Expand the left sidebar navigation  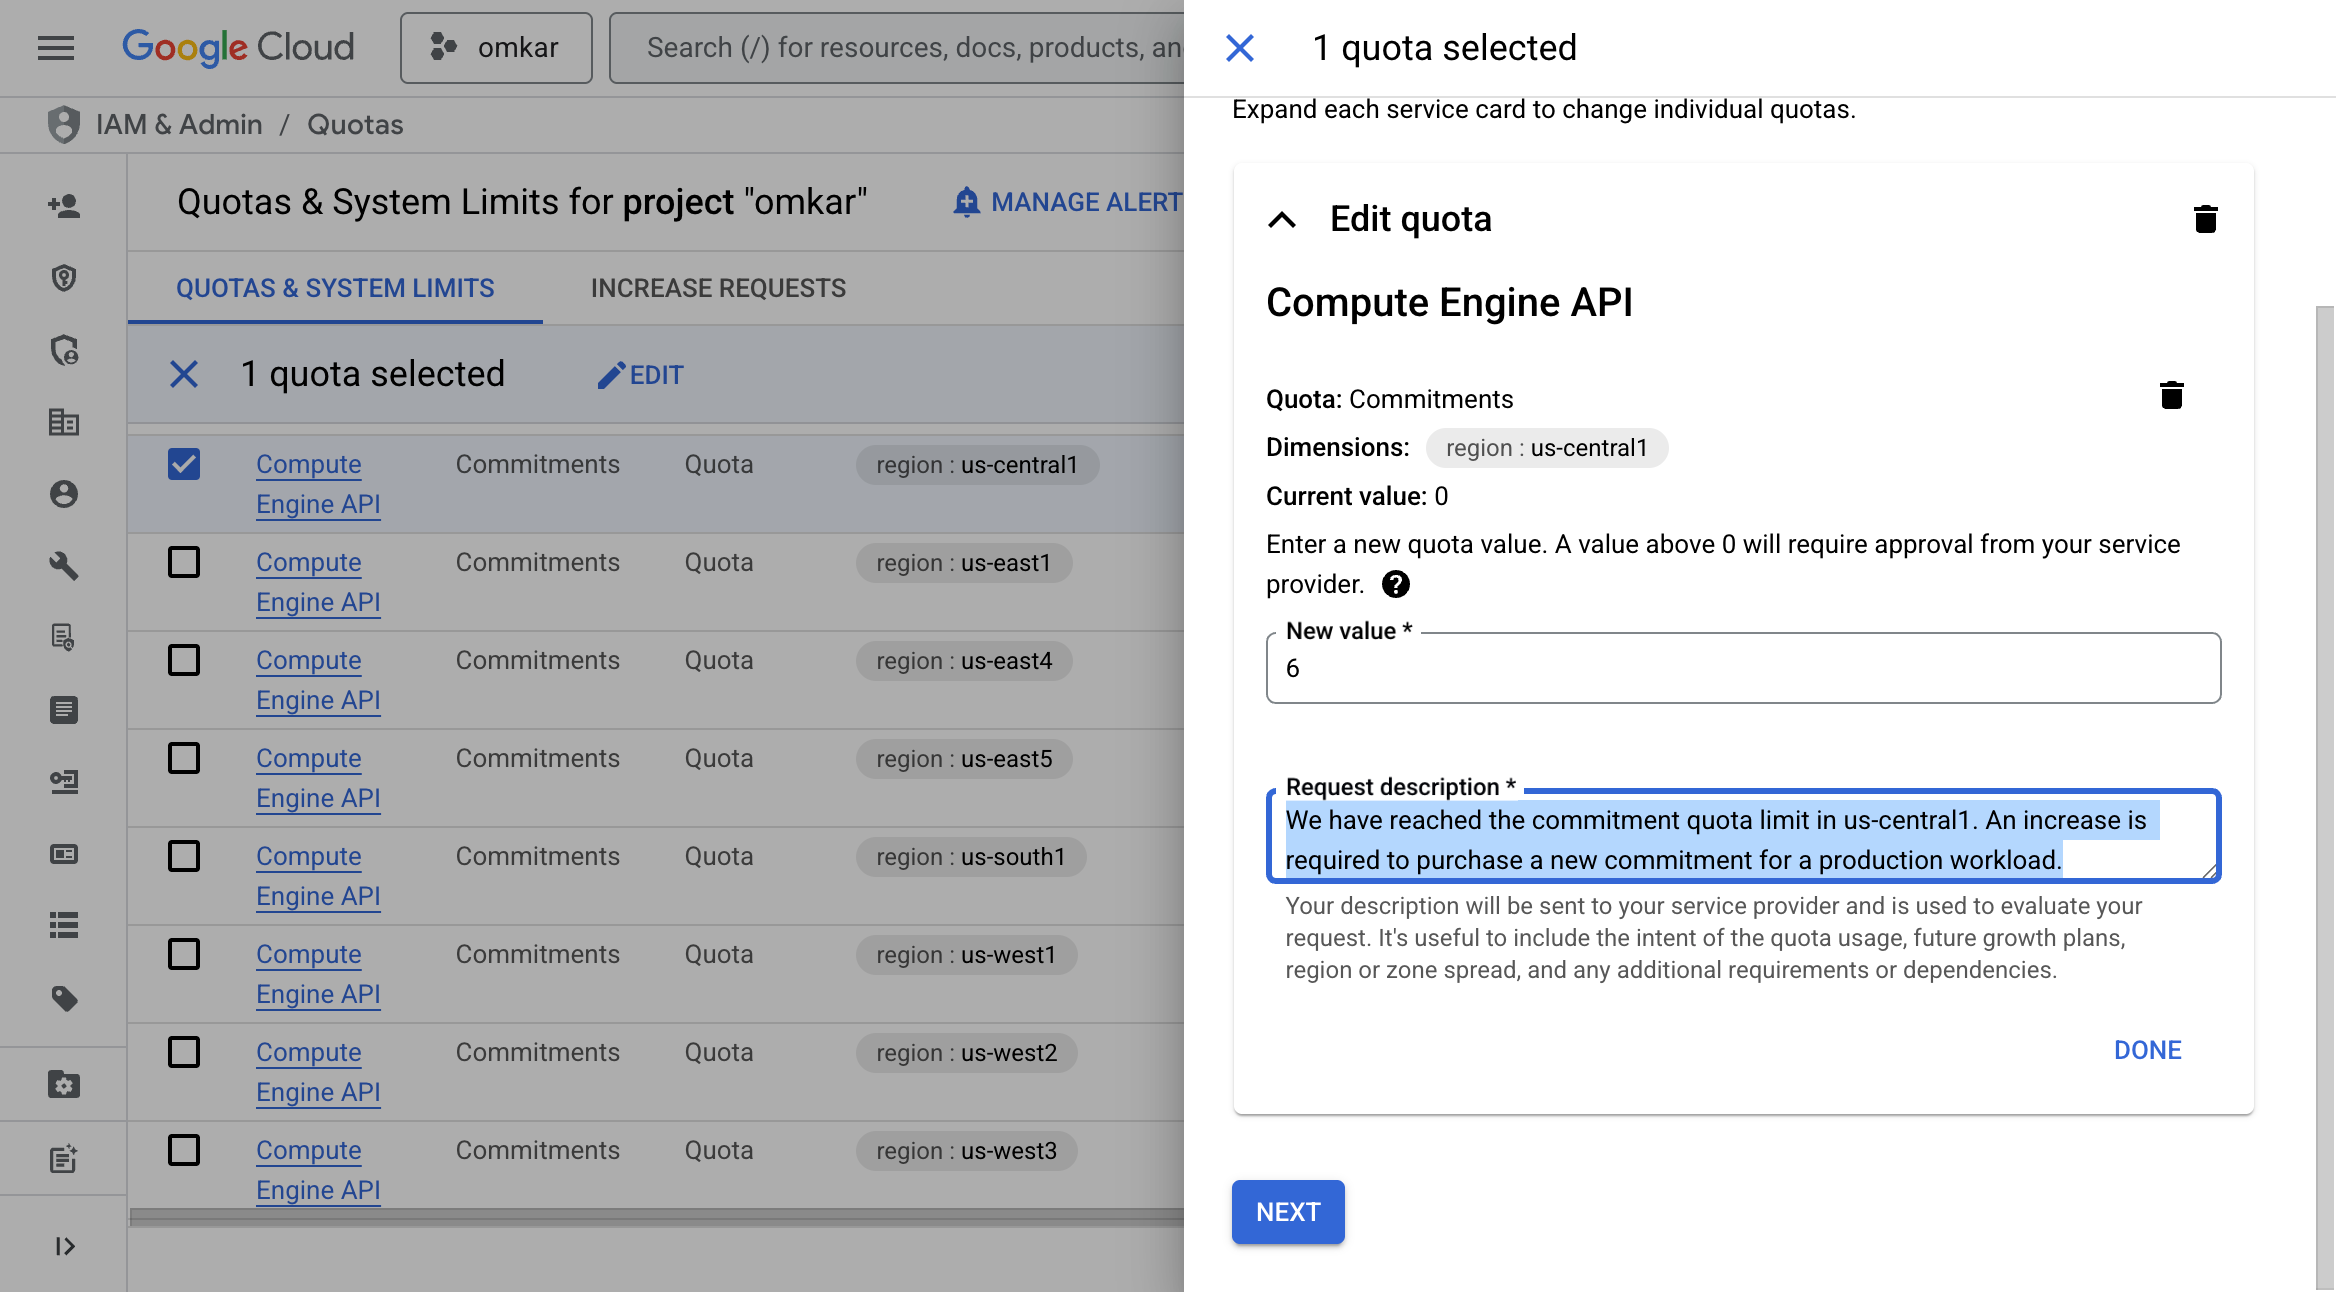pyautogui.click(x=64, y=1246)
